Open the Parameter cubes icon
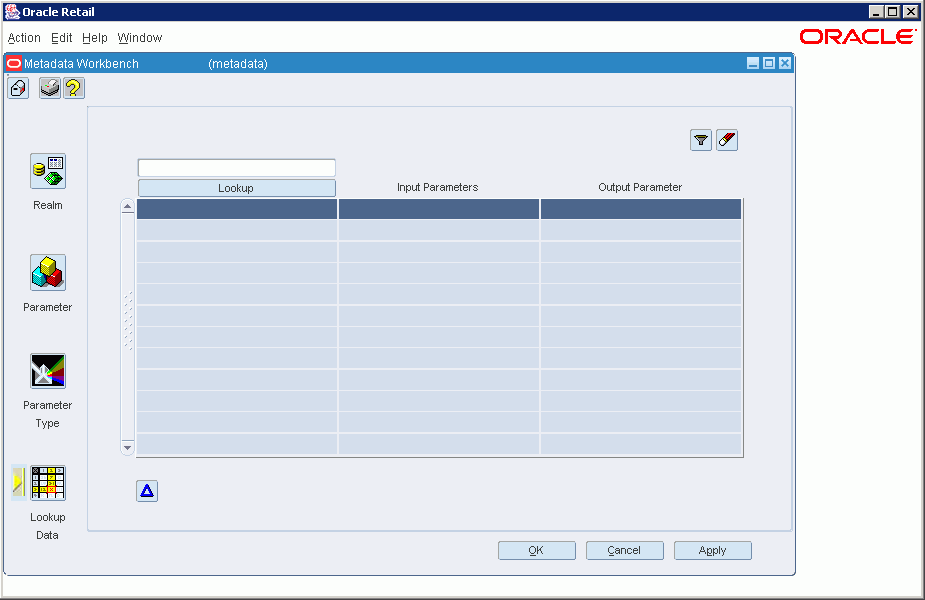 [x=48, y=273]
